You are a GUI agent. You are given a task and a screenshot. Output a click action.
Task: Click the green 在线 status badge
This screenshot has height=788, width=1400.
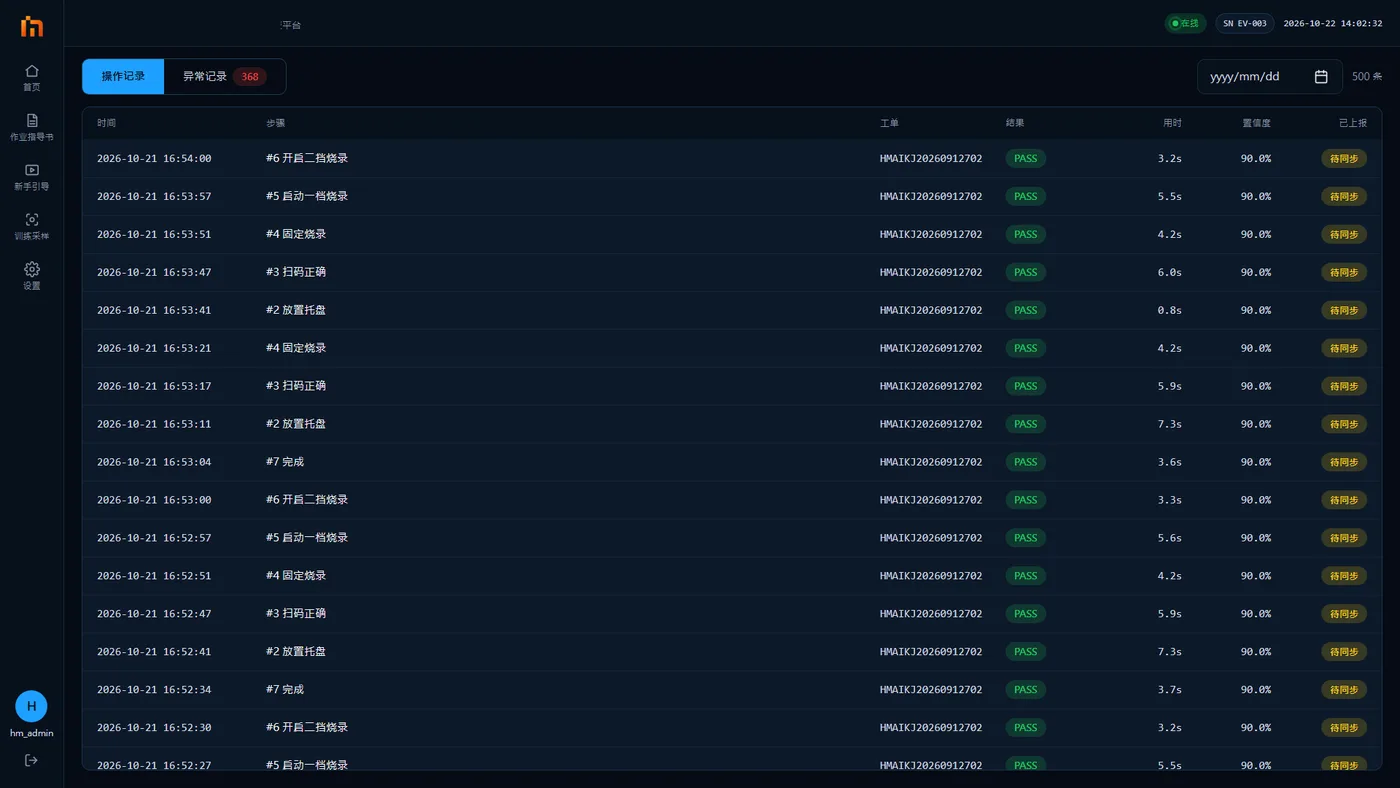tap(1185, 23)
